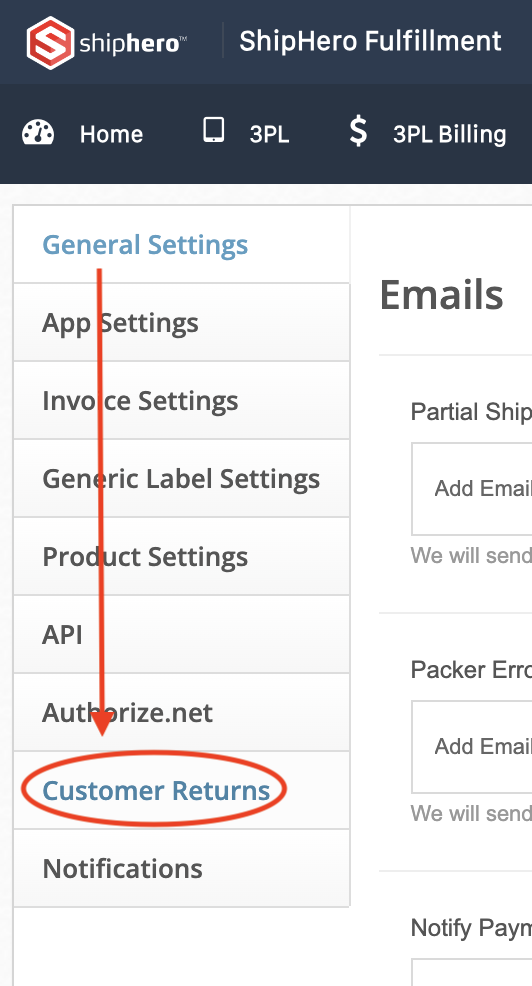
Task: Click the Home dashboard gauge icon
Action: pyautogui.click(x=38, y=133)
